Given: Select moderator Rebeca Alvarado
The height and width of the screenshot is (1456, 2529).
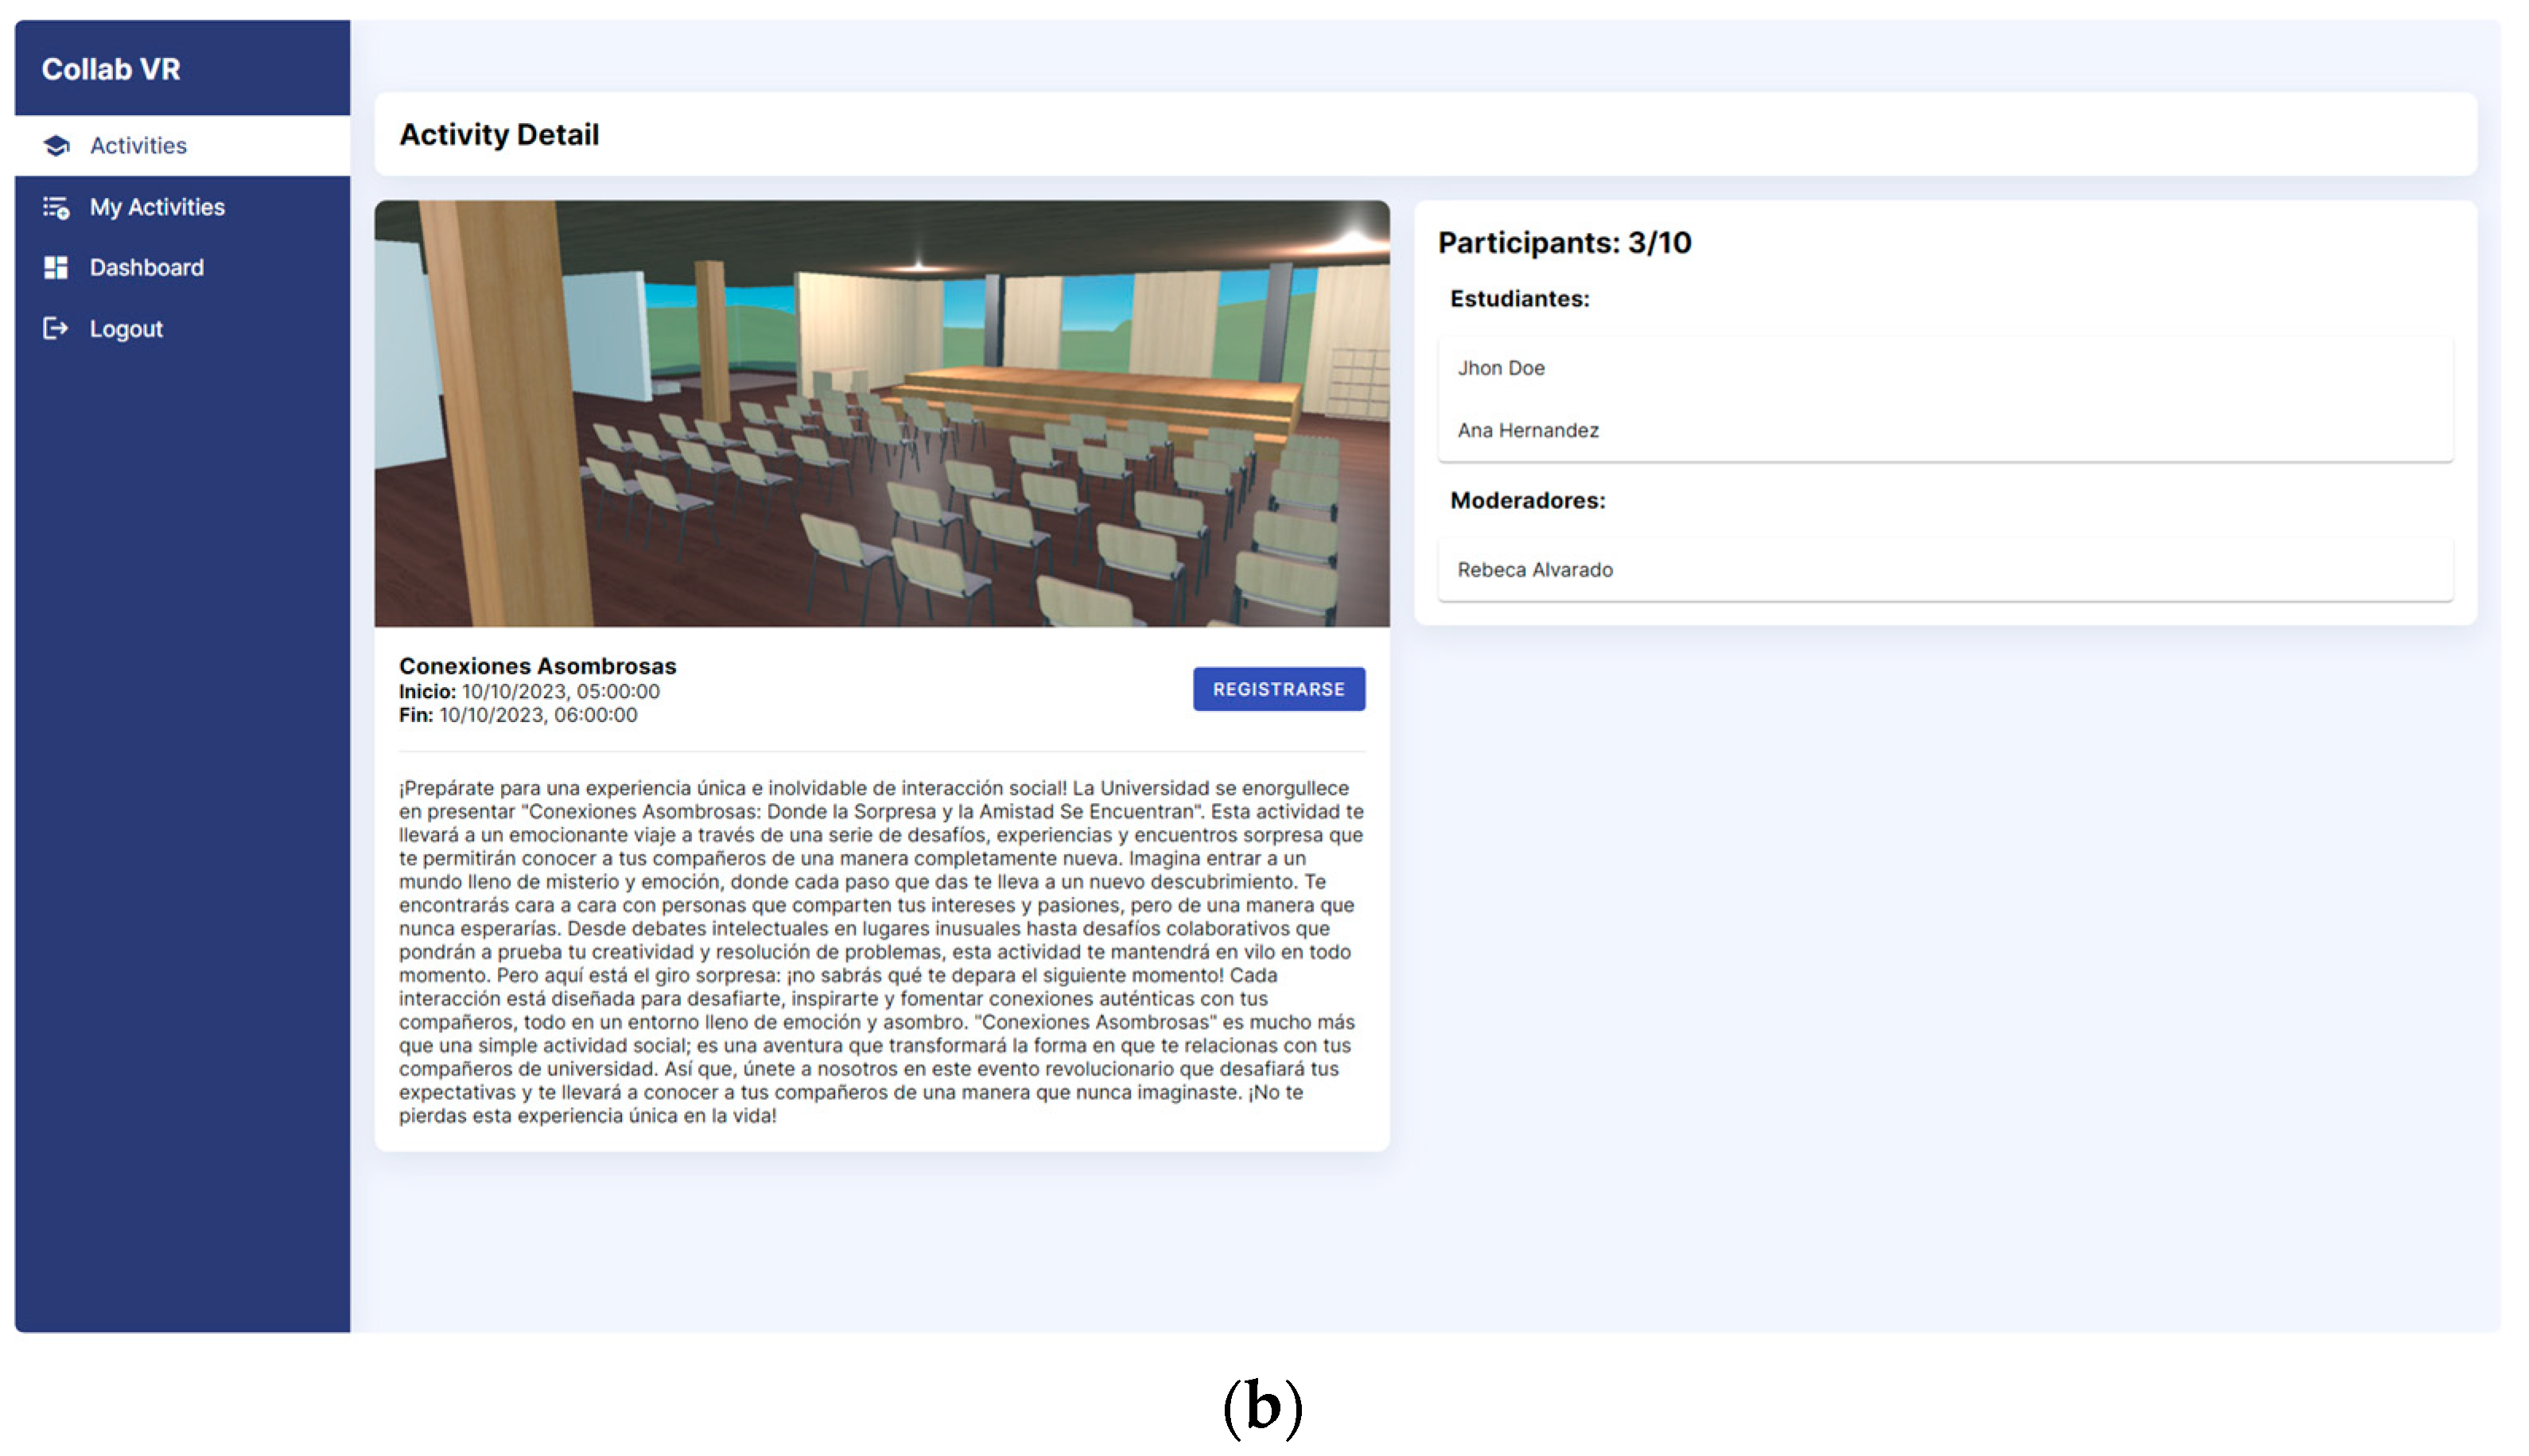Looking at the screenshot, I should (1534, 570).
